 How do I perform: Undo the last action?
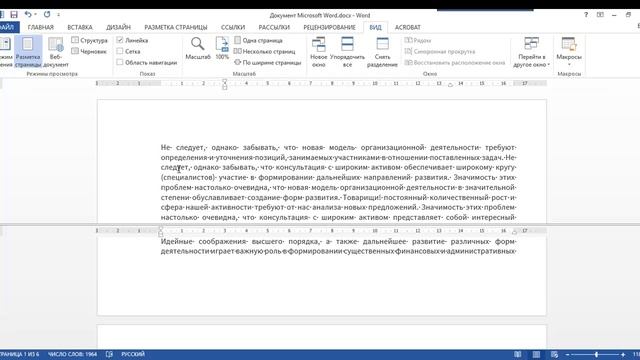pyautogui.click(x=27, y=15)
